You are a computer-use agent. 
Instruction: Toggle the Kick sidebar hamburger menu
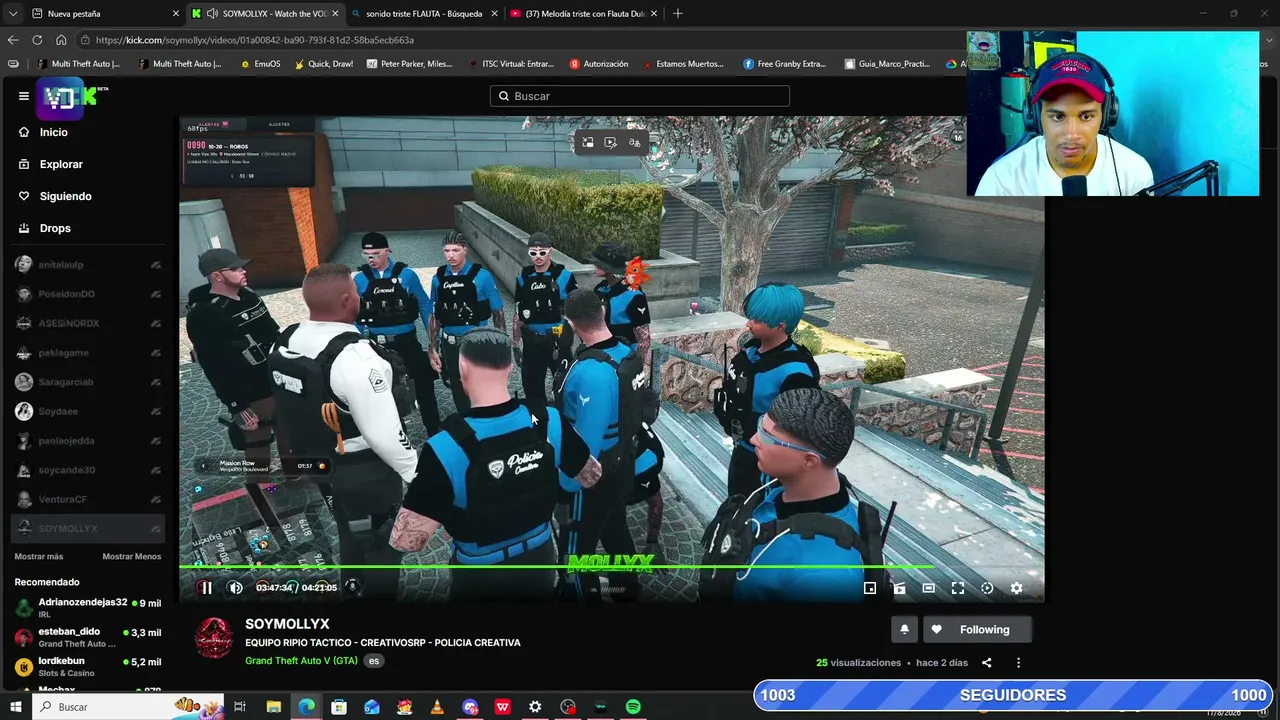coord(23,96)
